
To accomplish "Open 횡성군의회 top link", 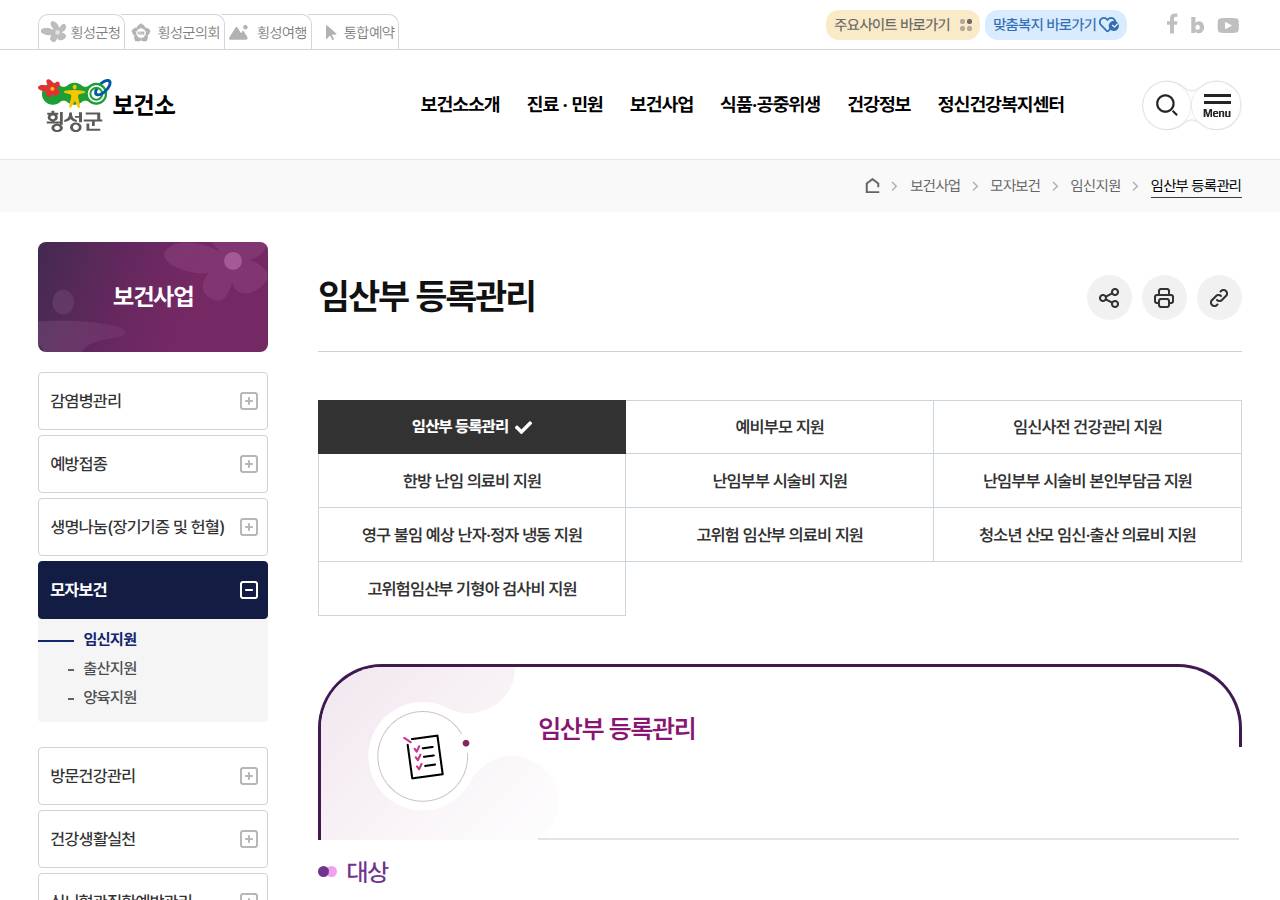I will 176,32.
